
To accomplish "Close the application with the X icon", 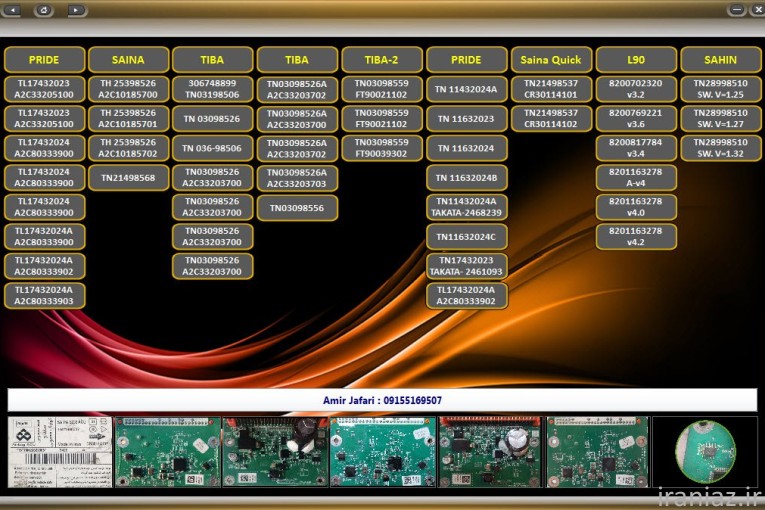I will point(755,10).
